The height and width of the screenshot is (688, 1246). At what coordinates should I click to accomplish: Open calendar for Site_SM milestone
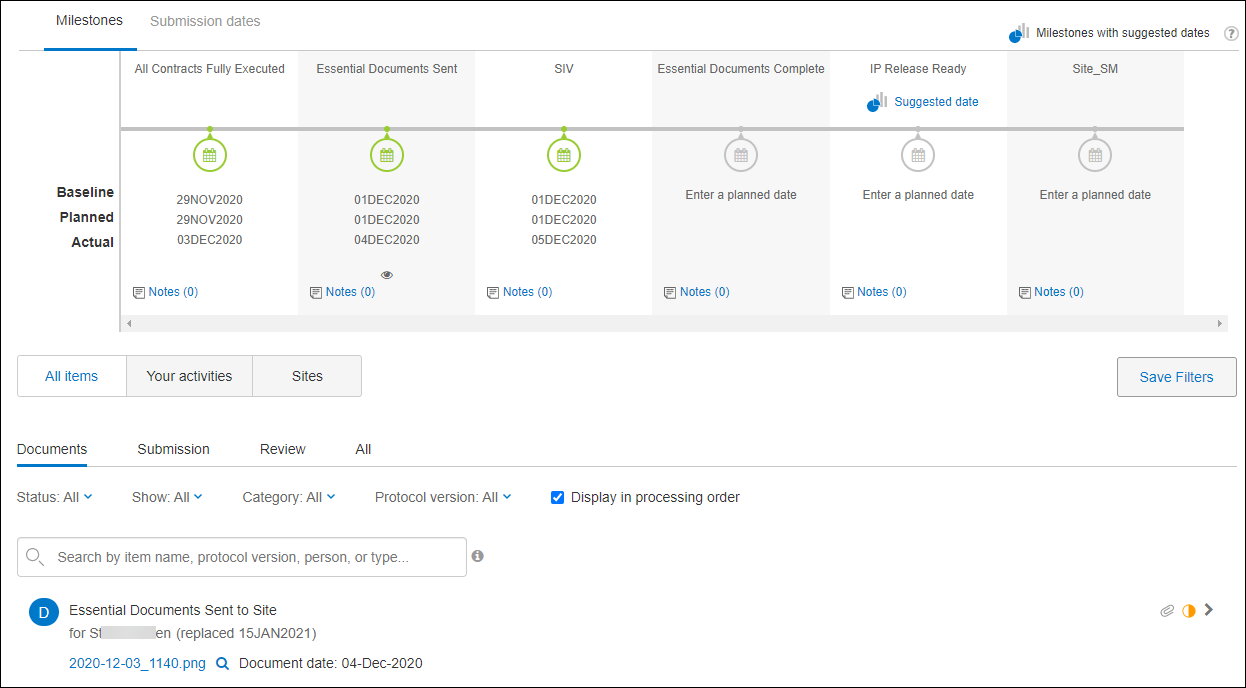(x=1095, y=155)
